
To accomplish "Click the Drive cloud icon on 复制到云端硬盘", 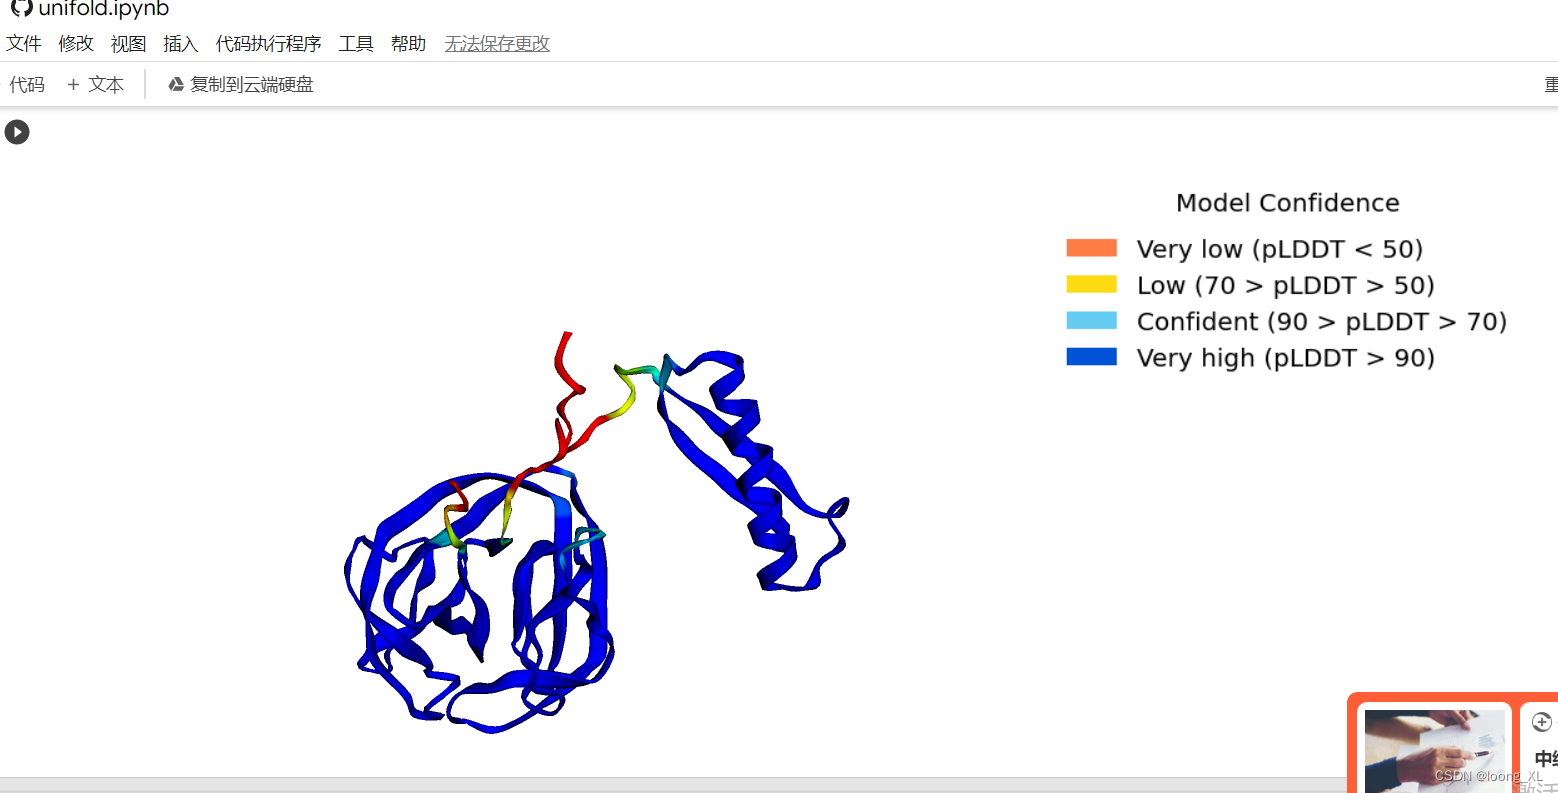I will (177, 84).
